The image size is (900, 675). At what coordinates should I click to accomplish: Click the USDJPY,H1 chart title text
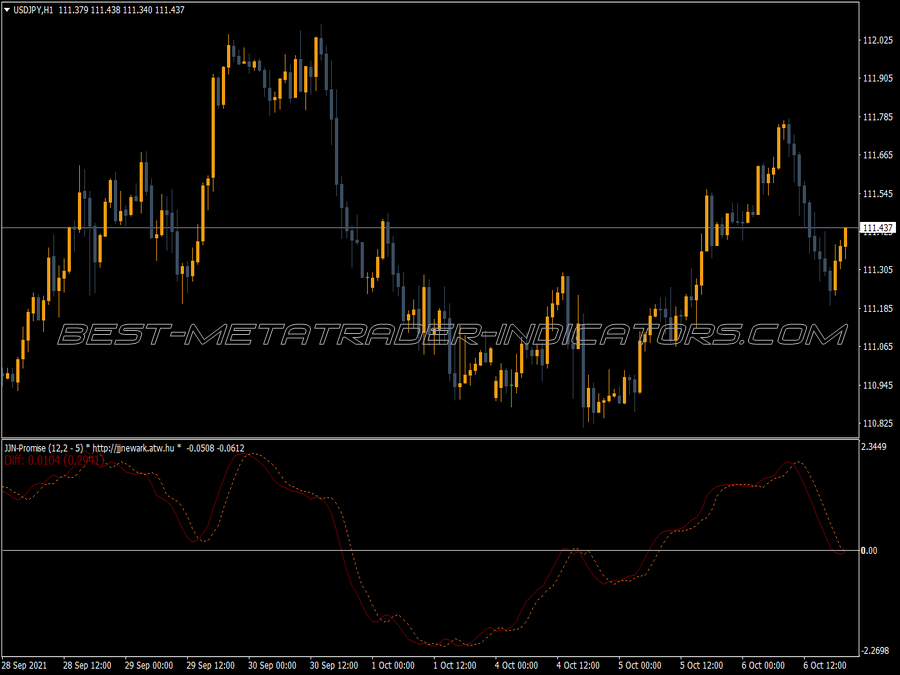(x=33, y=10)
